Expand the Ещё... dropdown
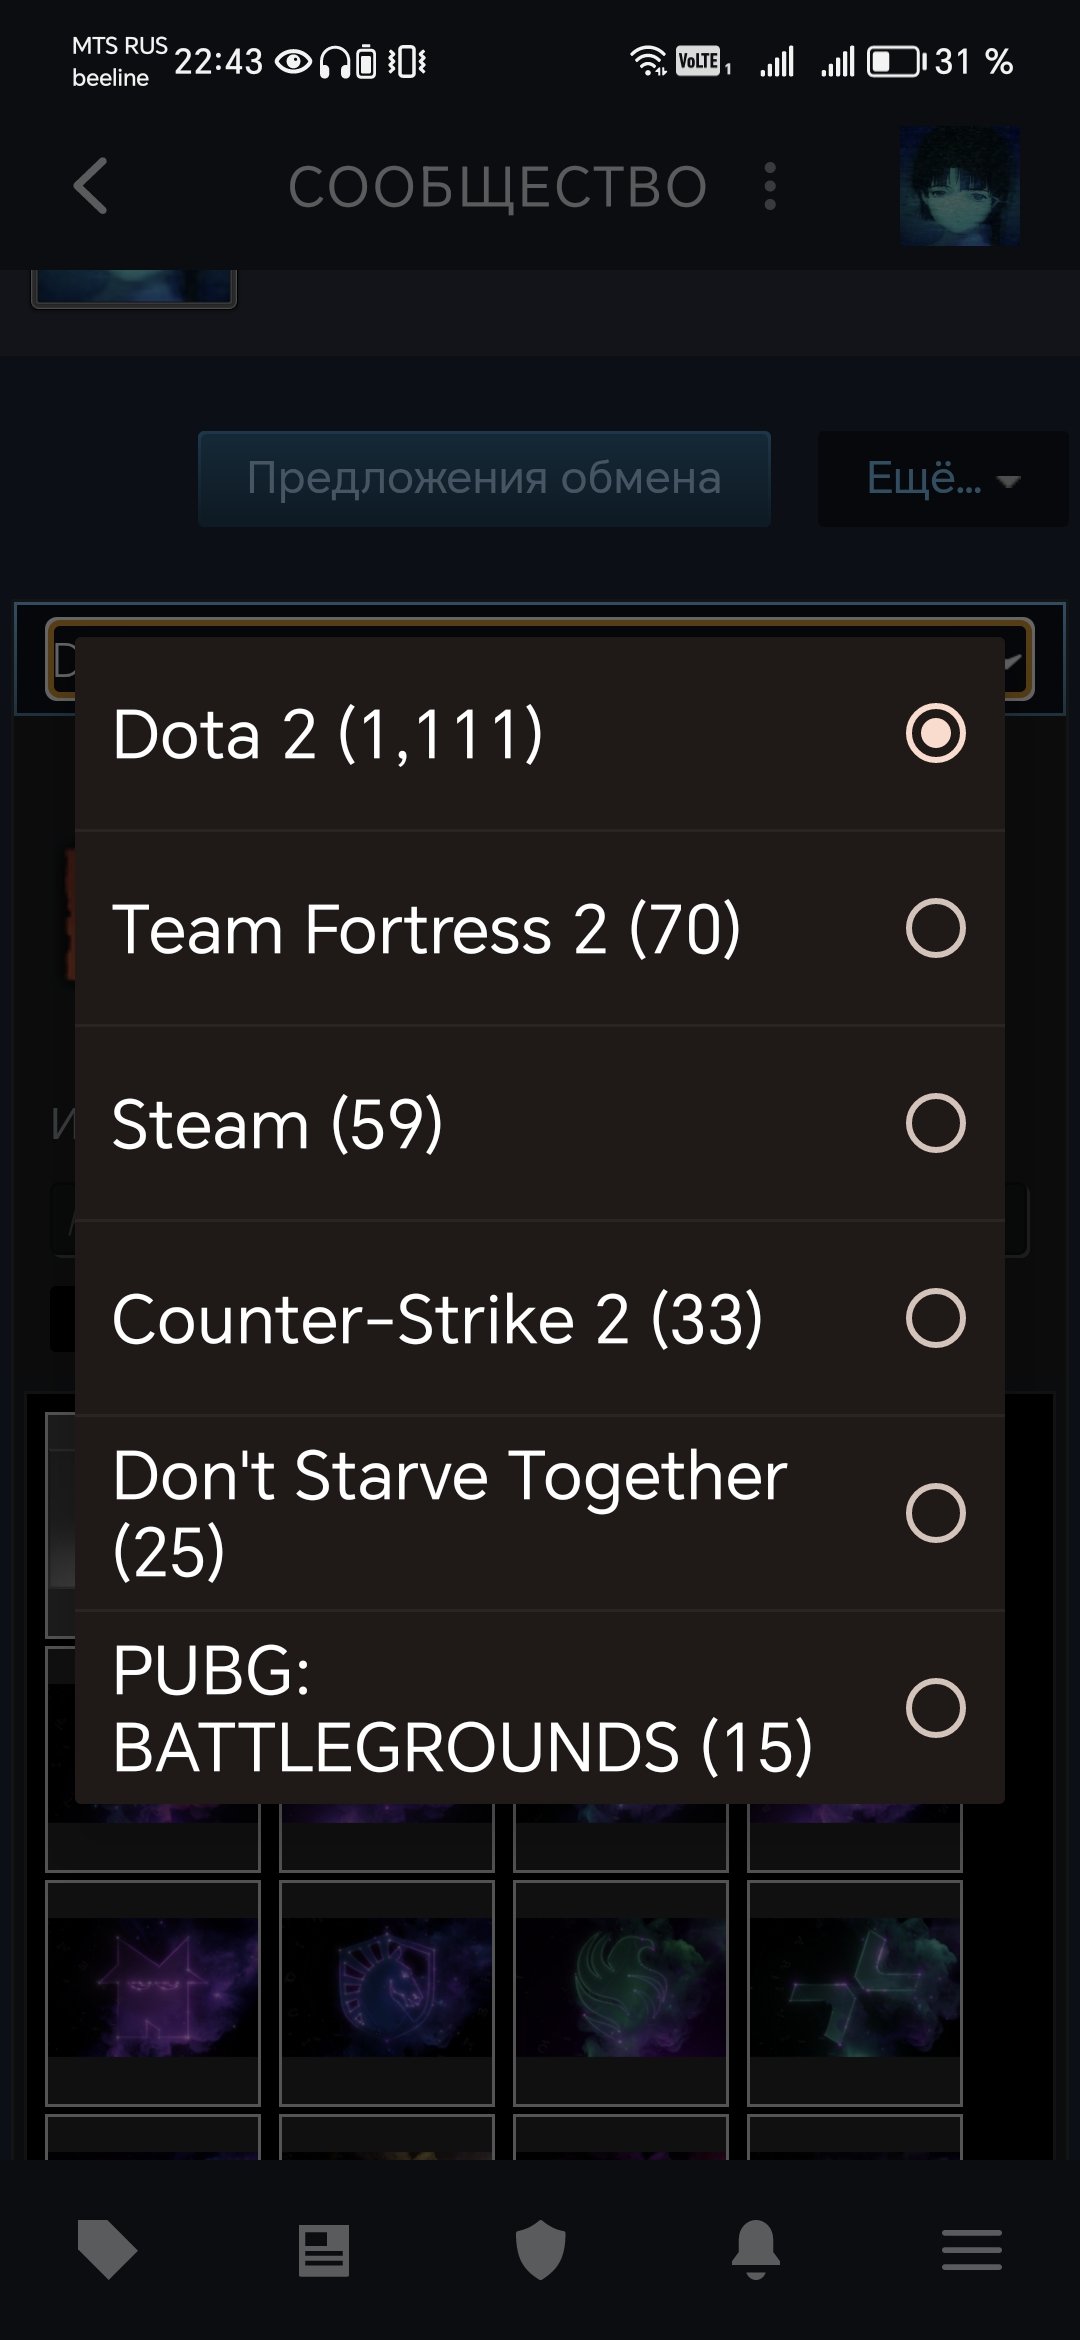This screenshot has height=2340, width=1080. (942, 479)
